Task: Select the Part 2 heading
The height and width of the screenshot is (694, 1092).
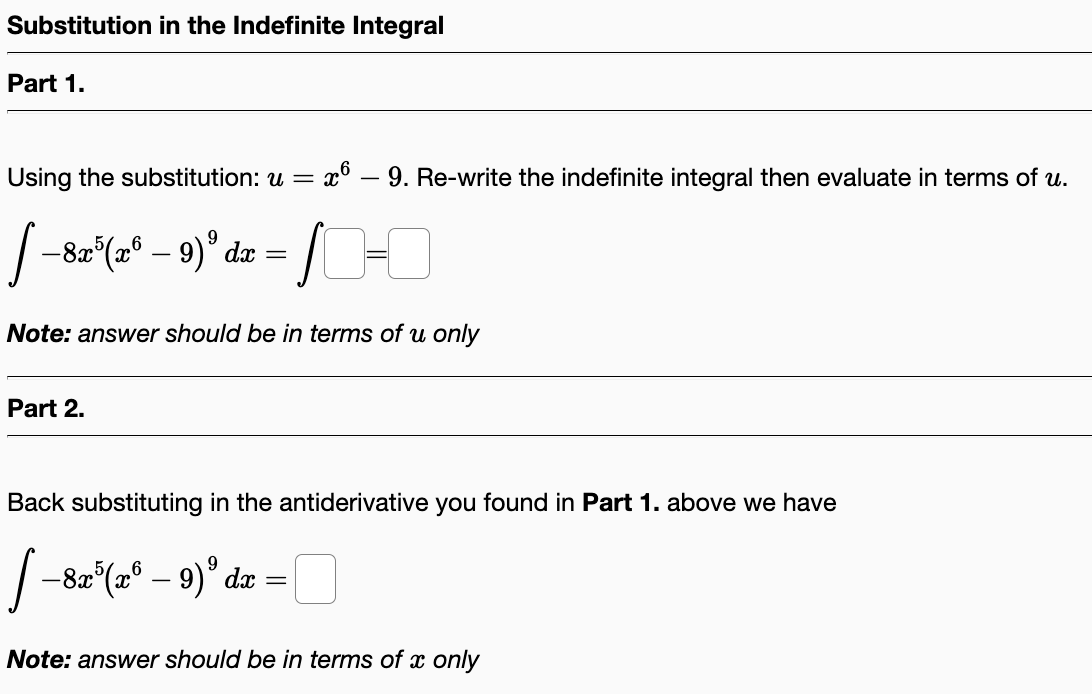Action: [x=44, y=409]
